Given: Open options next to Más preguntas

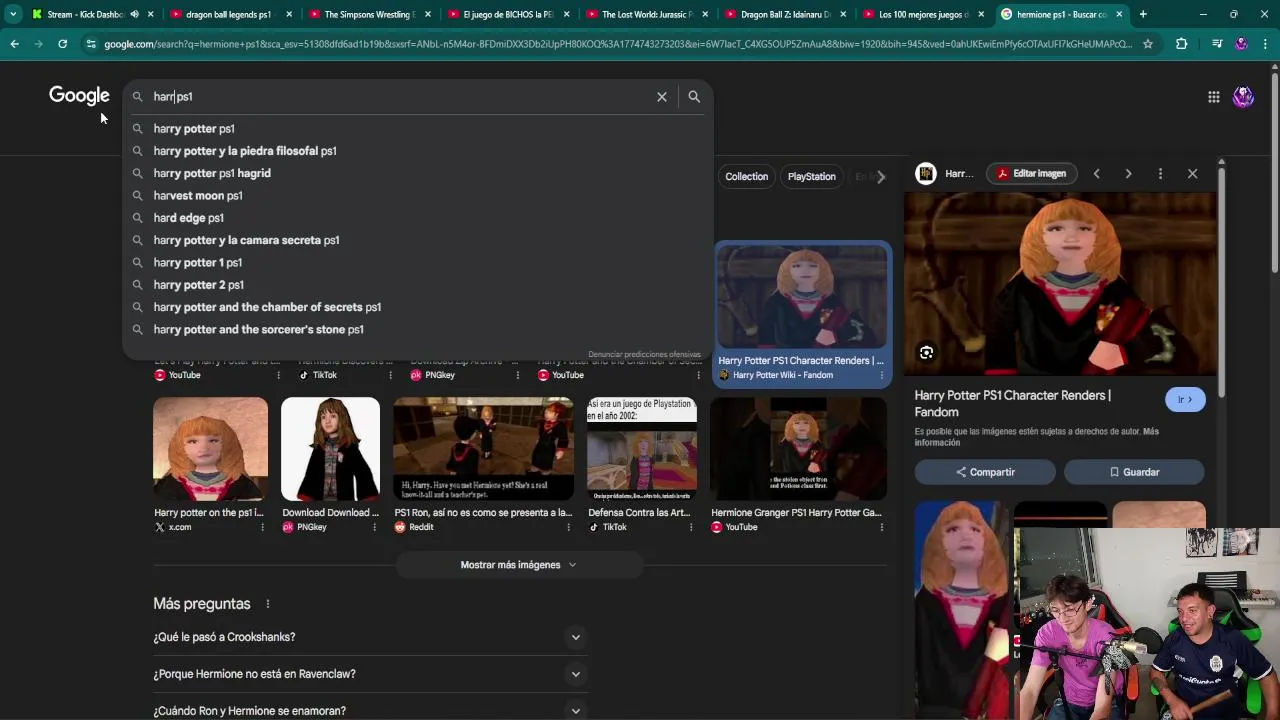Looking at the screenshot, I should point(267,604).
